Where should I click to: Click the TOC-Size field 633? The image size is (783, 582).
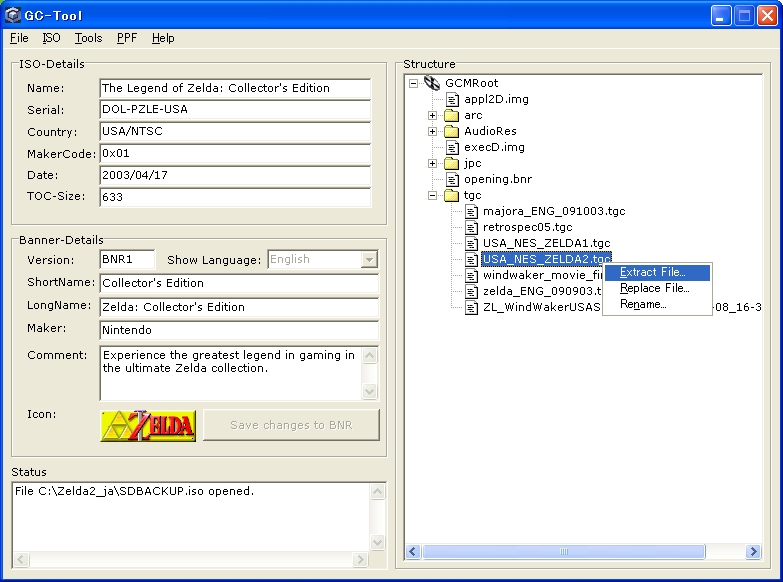coord(235,197)
